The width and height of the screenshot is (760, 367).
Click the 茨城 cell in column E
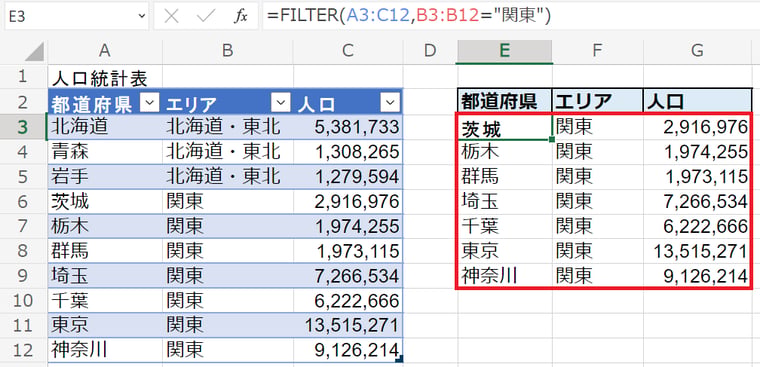pos(504,127)
